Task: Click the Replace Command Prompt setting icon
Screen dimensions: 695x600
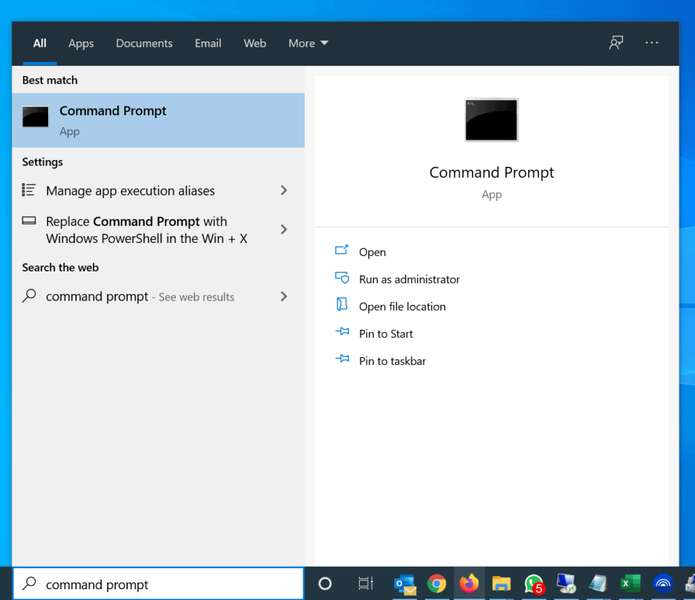Action: [29, 221]
